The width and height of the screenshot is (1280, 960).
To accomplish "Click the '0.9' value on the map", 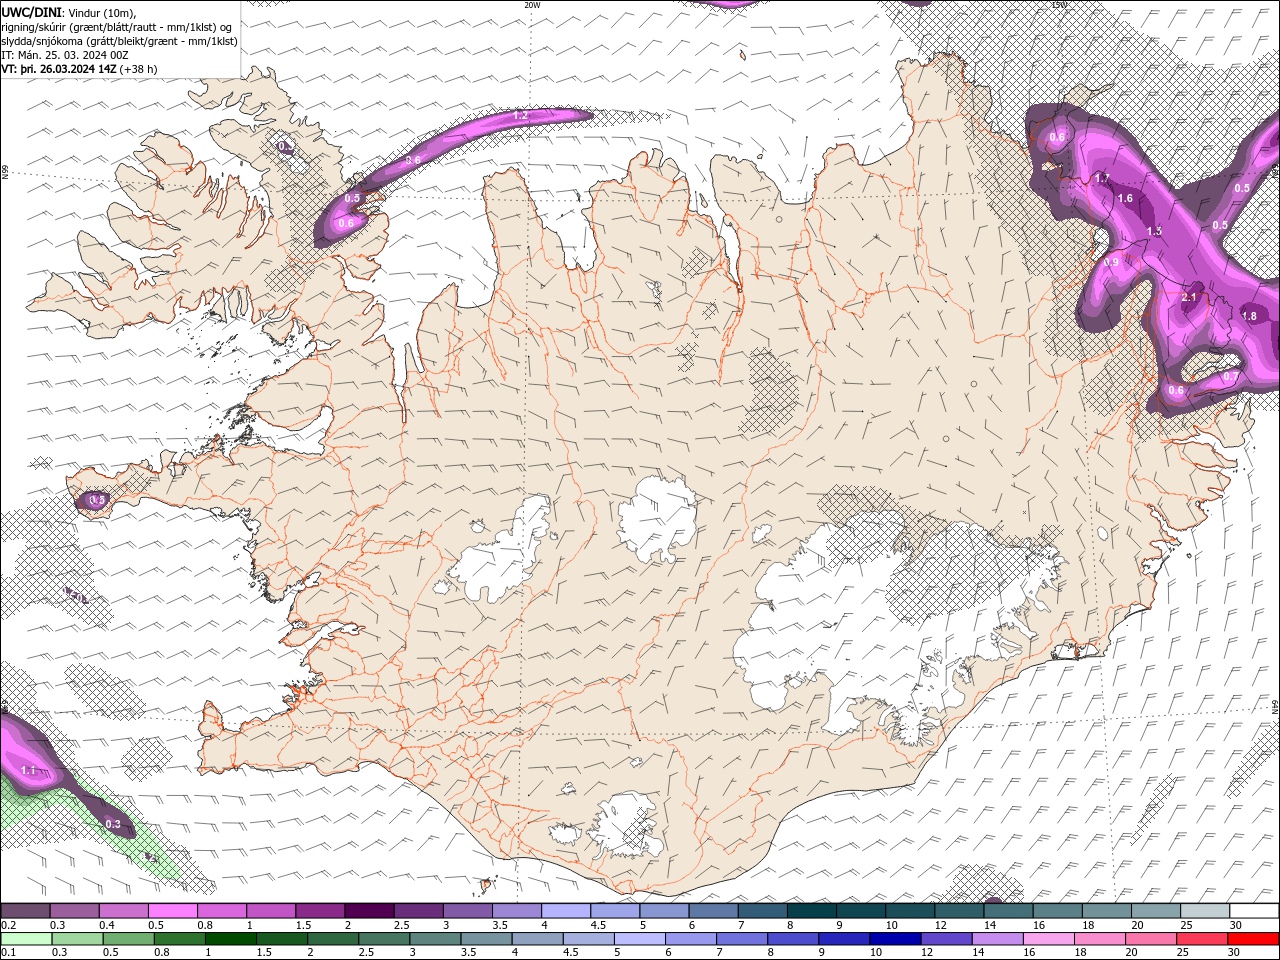I will [x=1111, y=262].
